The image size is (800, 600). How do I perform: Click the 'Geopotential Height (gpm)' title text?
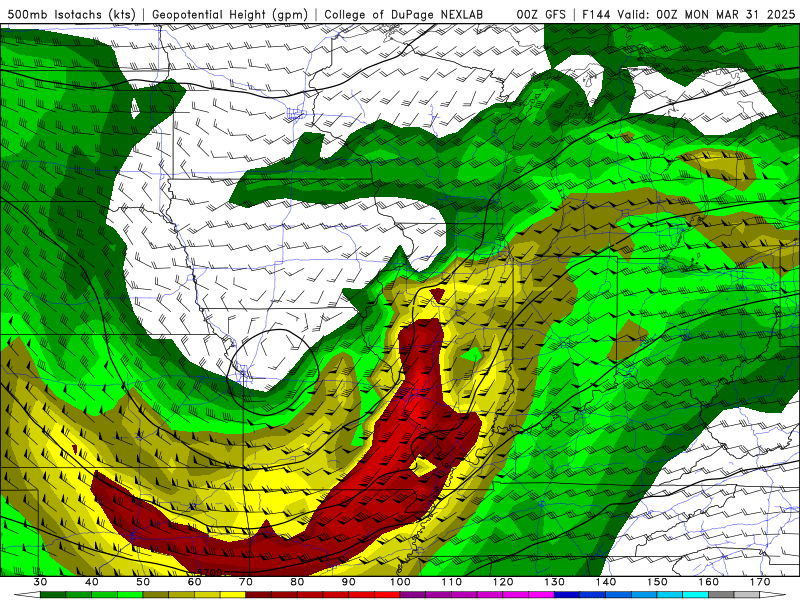(x=230, y=15)
